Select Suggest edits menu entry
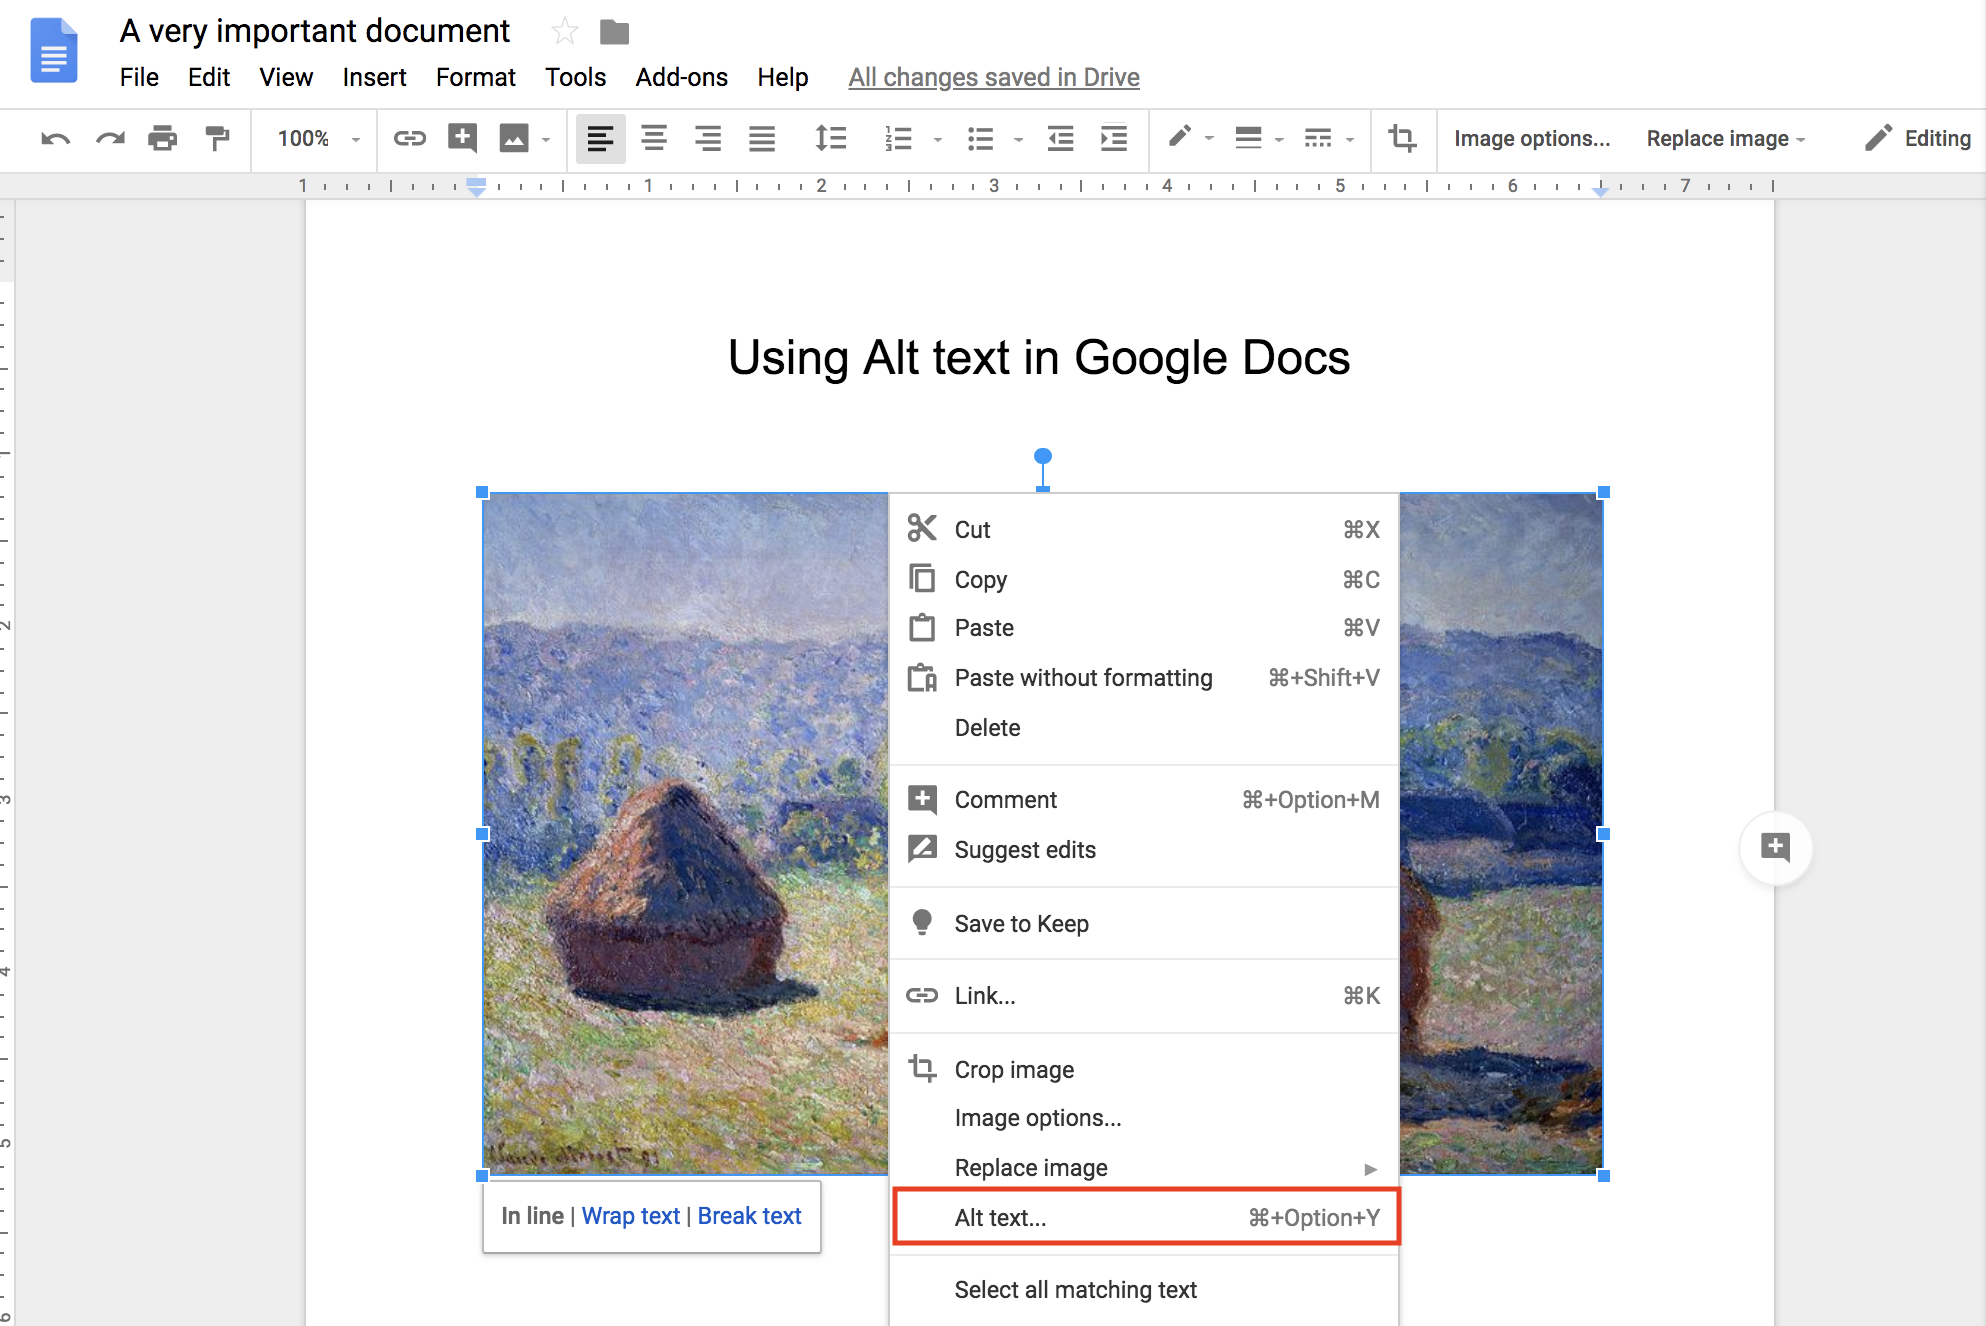 click(1144, 850)
